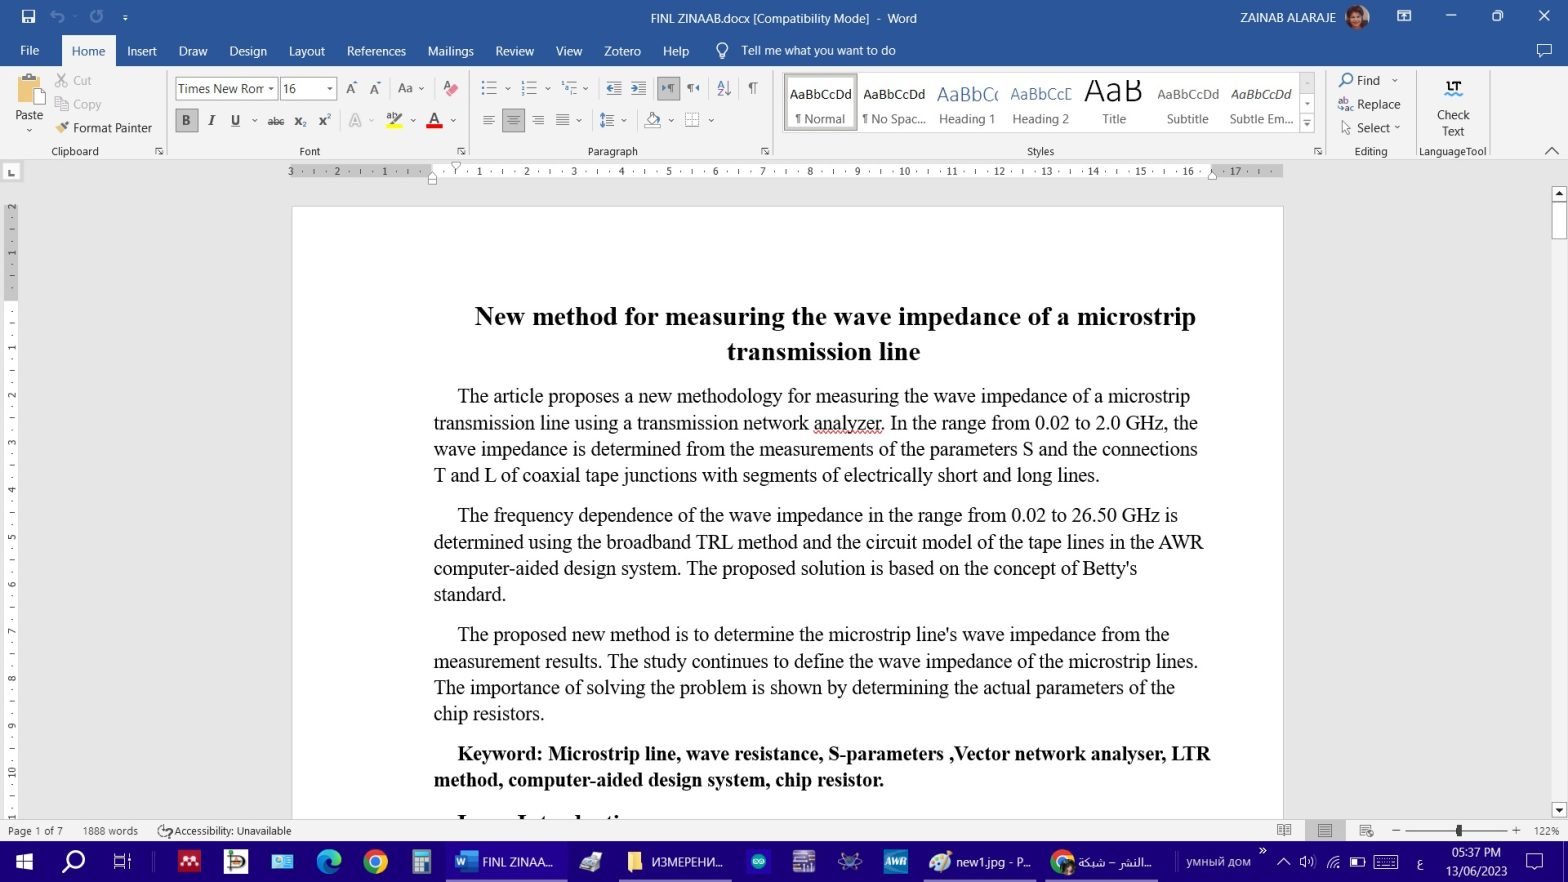The image size is (1568, 882).
Task: Open Google Chrome from the taskbar
Action: [x=375, y=862]
